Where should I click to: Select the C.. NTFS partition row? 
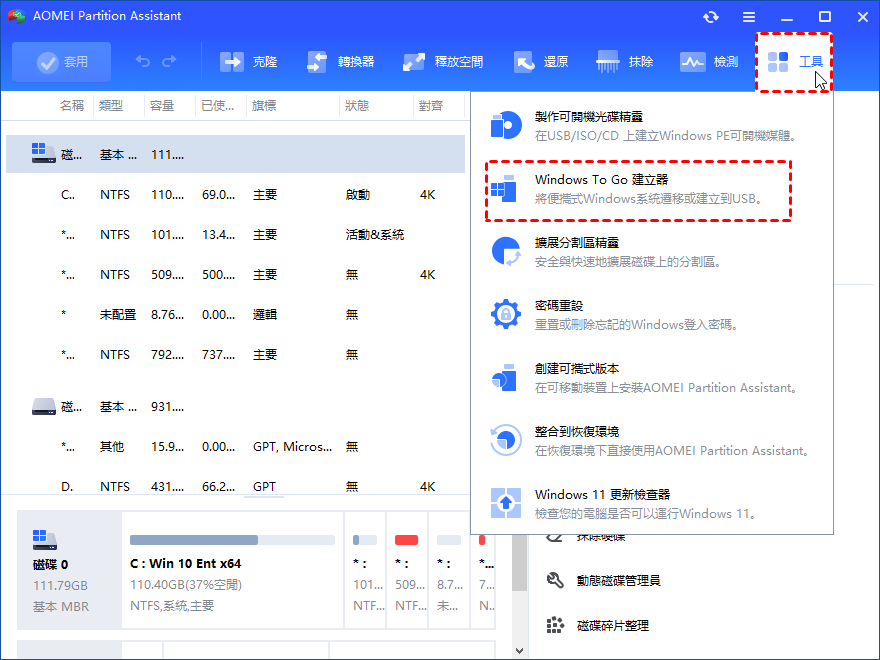236,195
